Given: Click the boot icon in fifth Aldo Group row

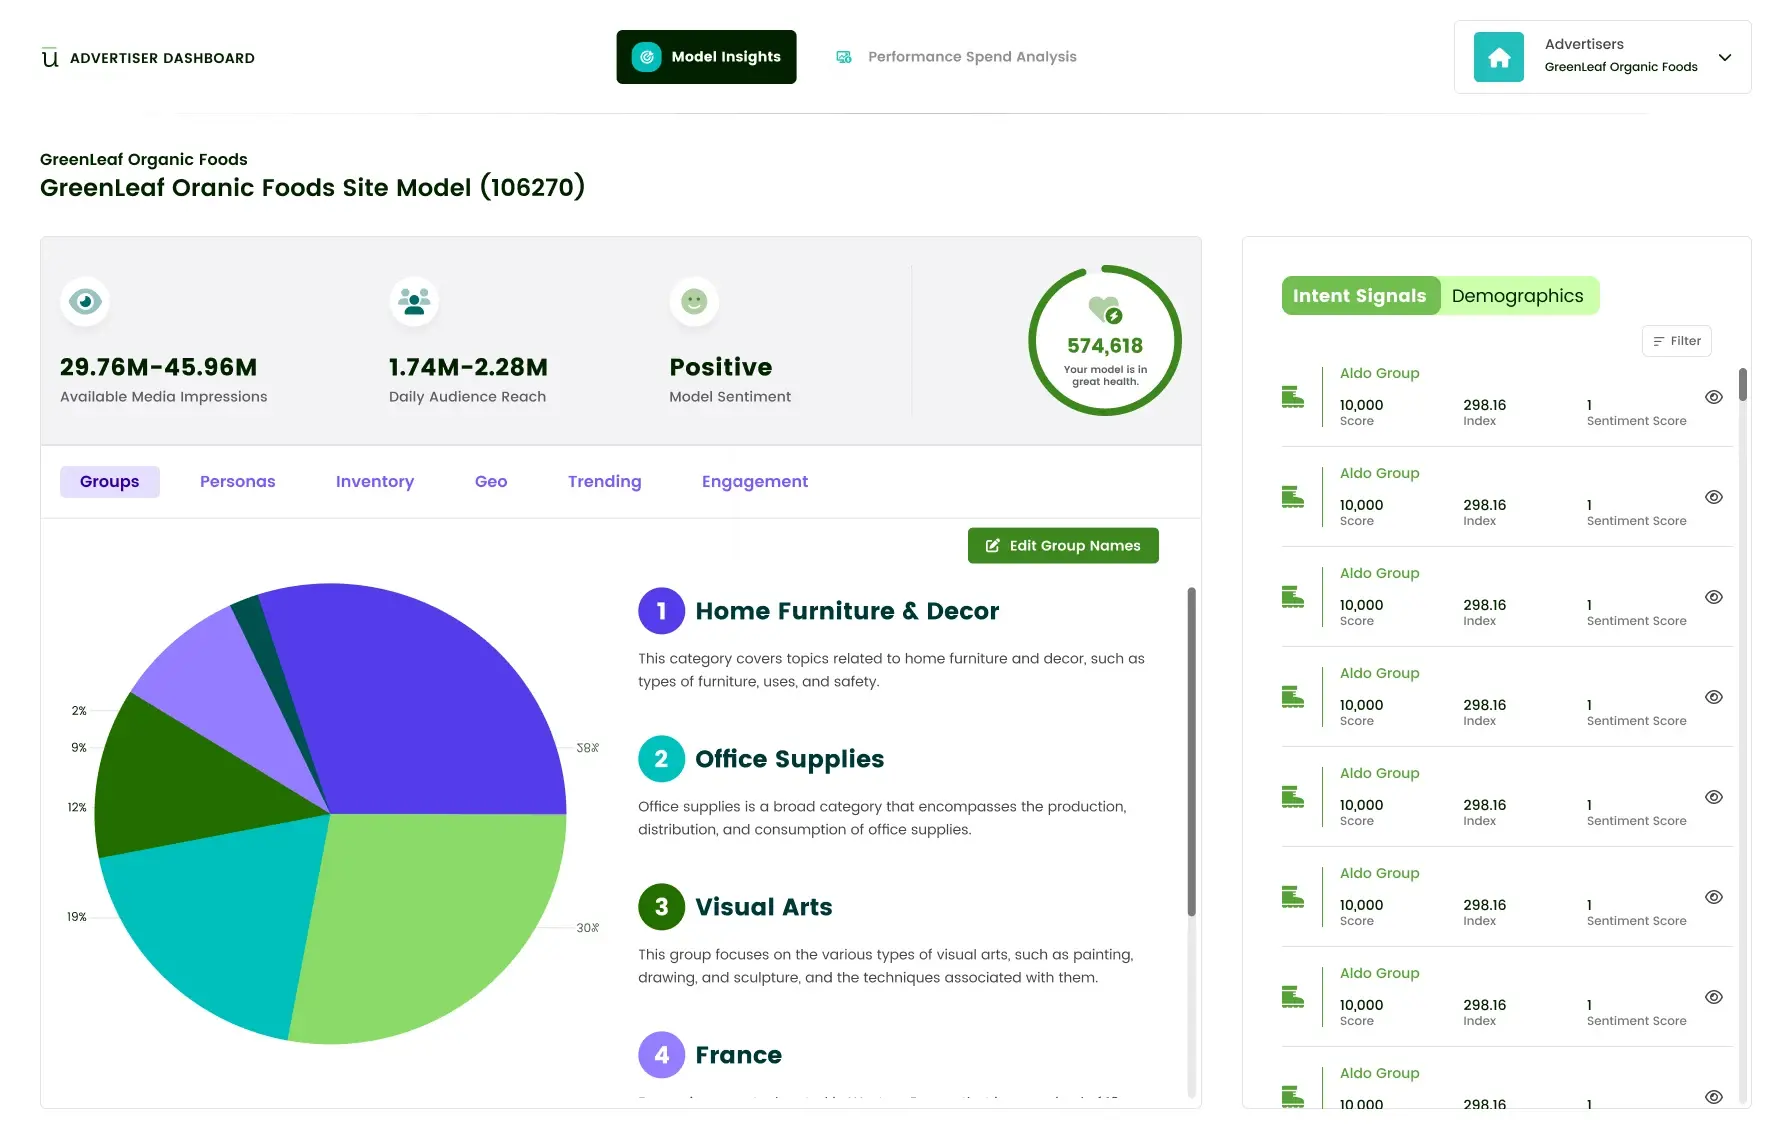Looking at the screenshot, I should [x=1293, y=797].
